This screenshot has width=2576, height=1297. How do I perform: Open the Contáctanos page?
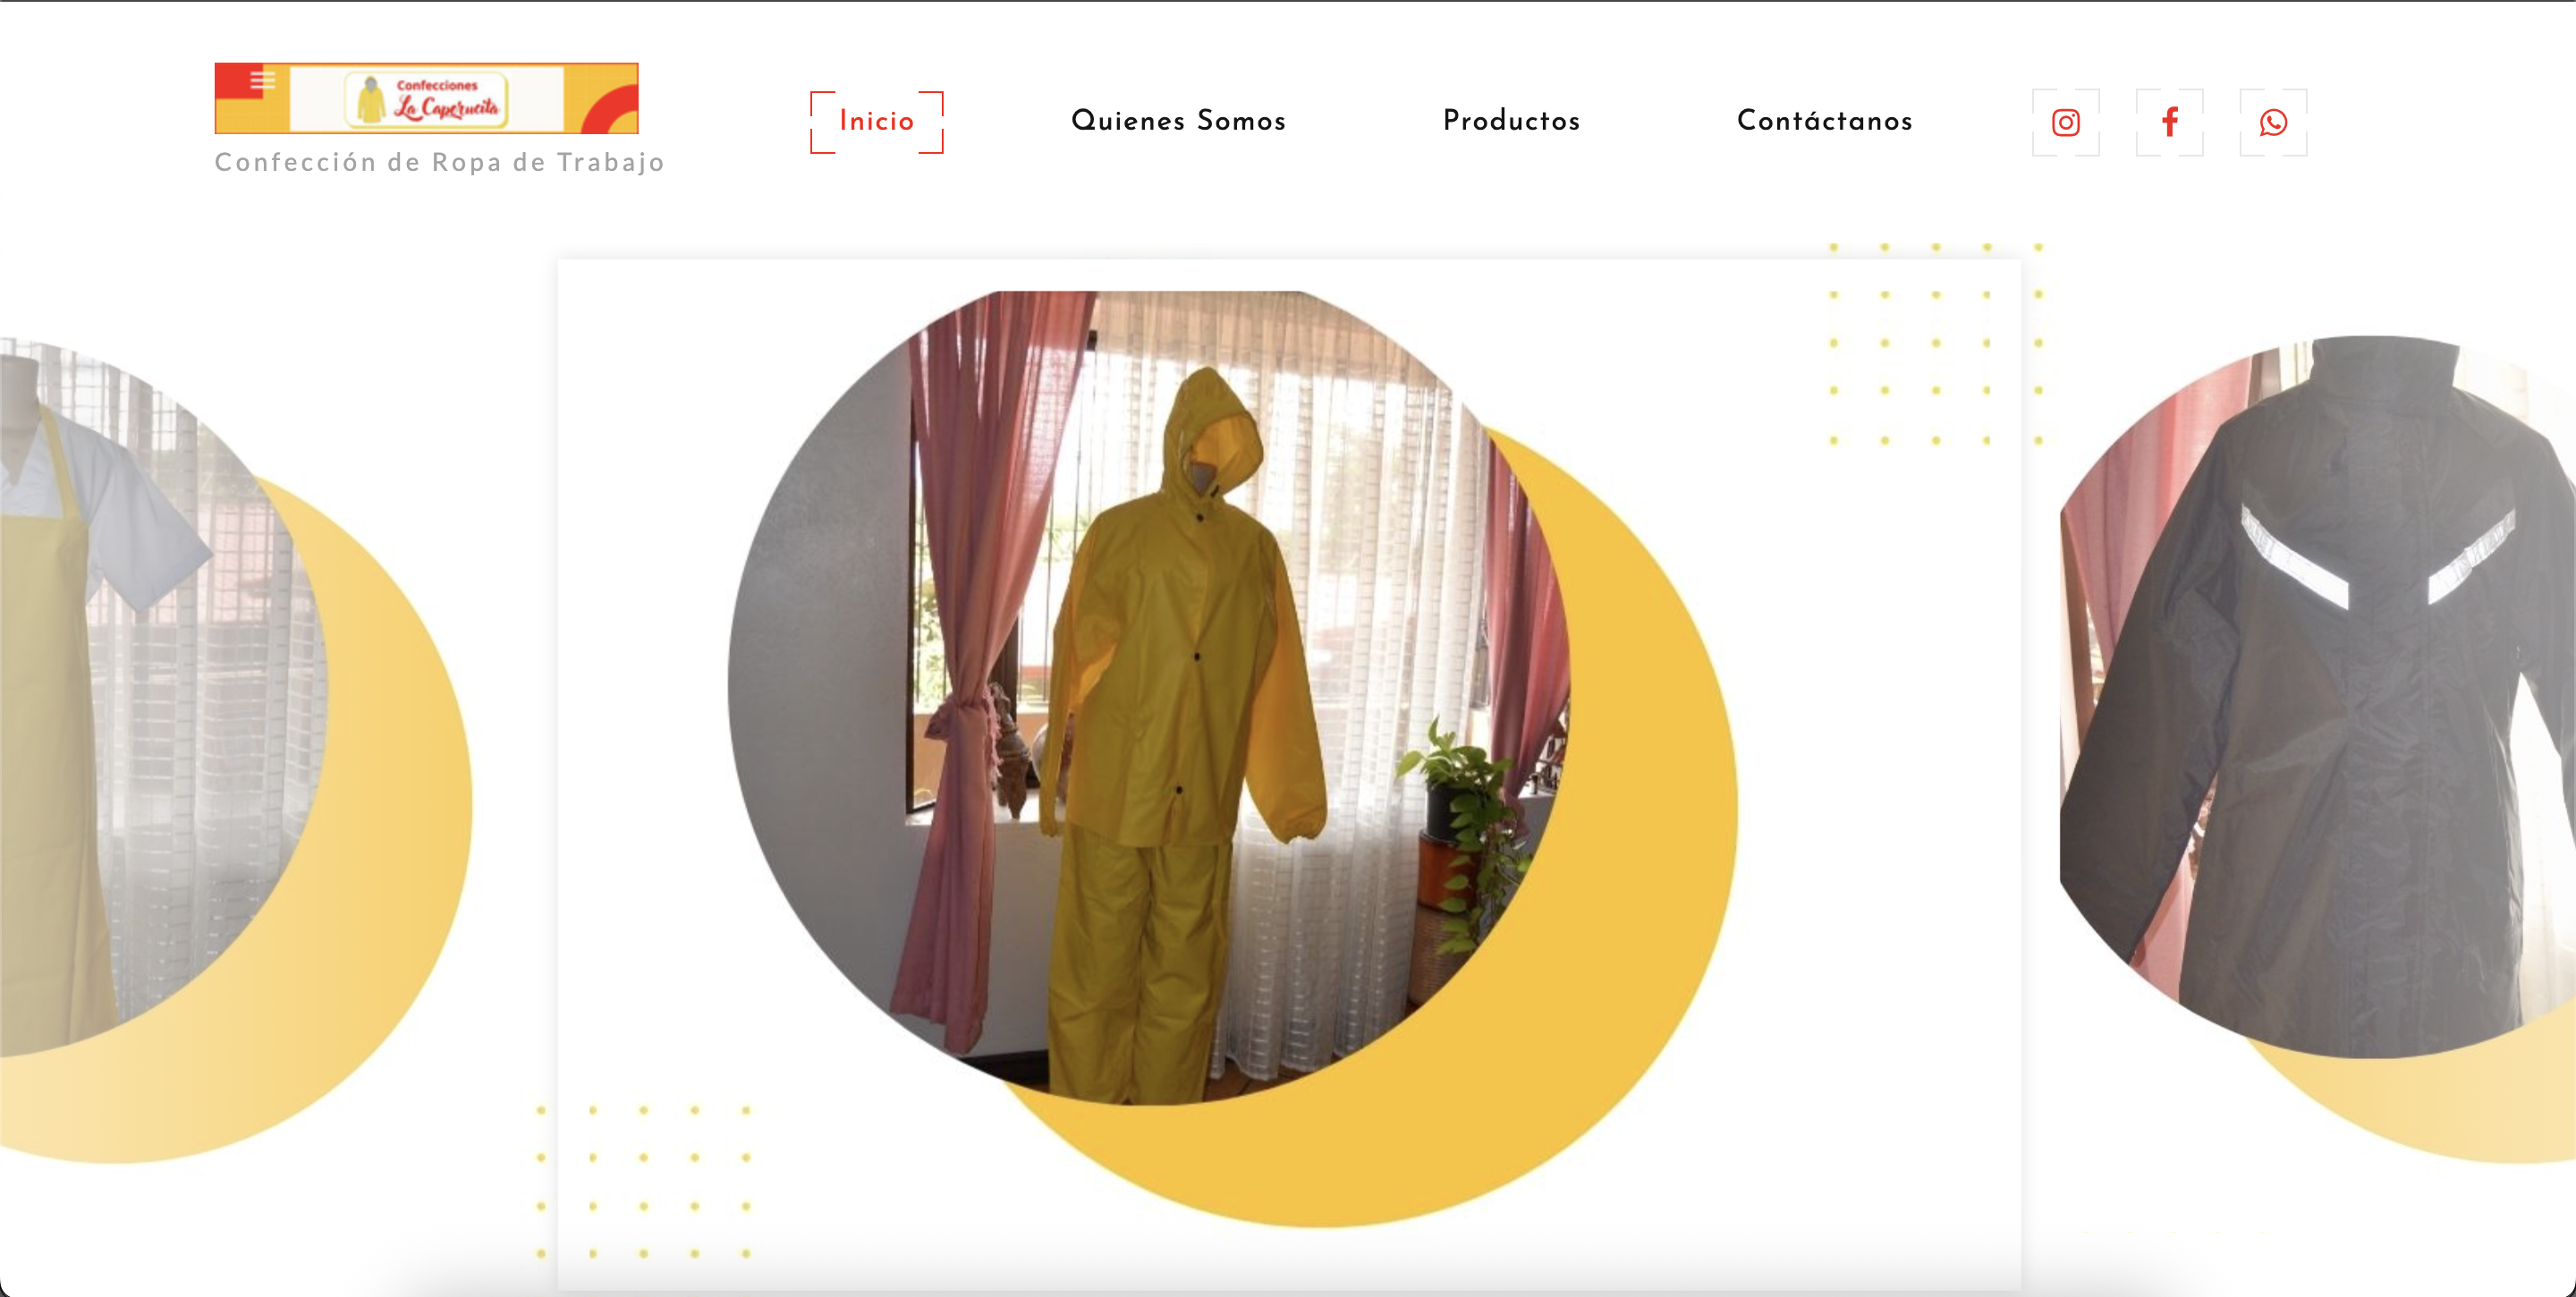(1824, 121)
